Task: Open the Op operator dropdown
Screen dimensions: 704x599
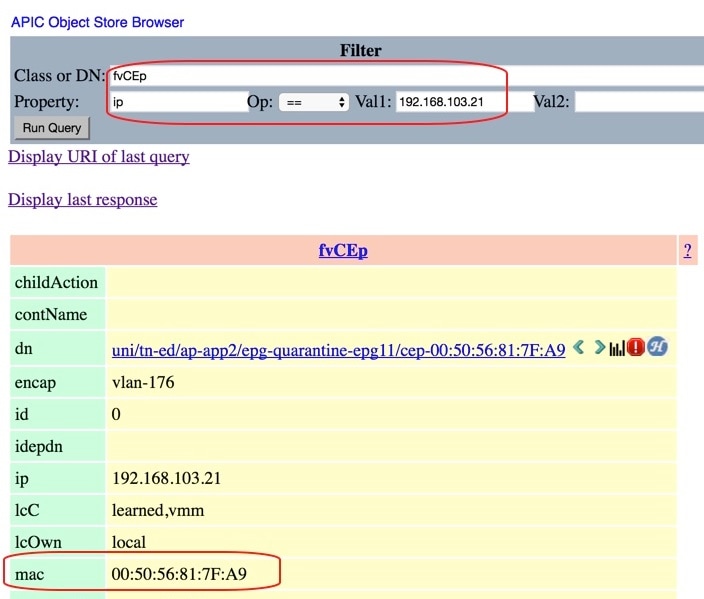Action: pyautogui.click(x=314, y=102)
